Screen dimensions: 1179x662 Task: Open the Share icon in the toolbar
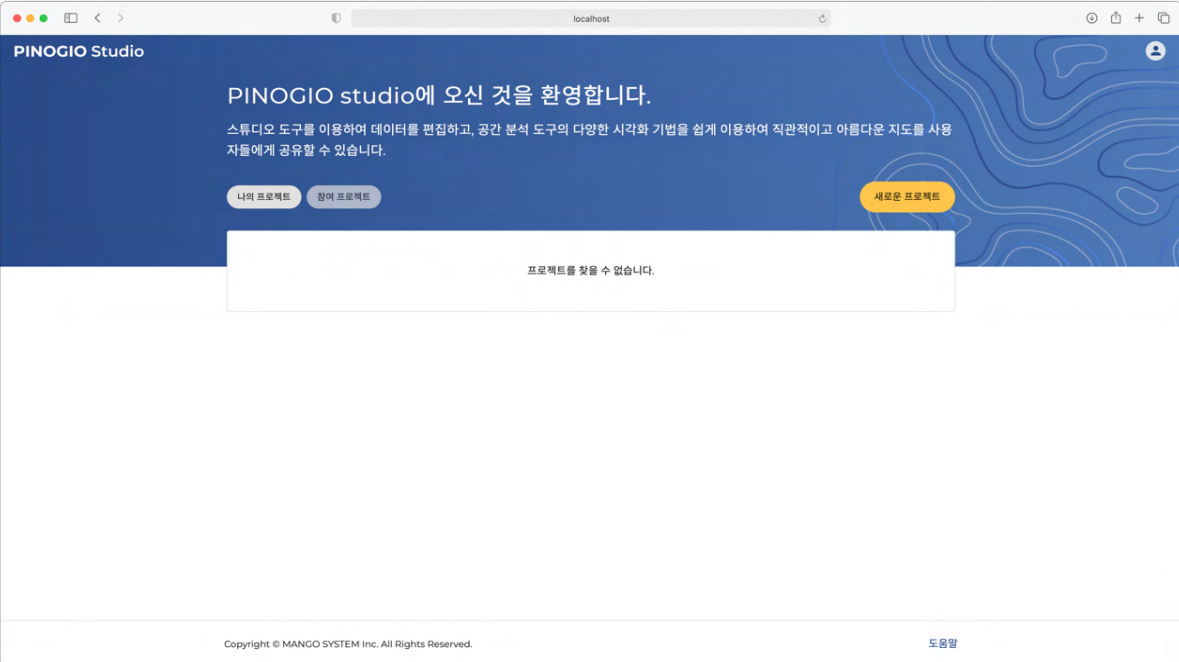pyautogui.click(x=1115, y=18)
